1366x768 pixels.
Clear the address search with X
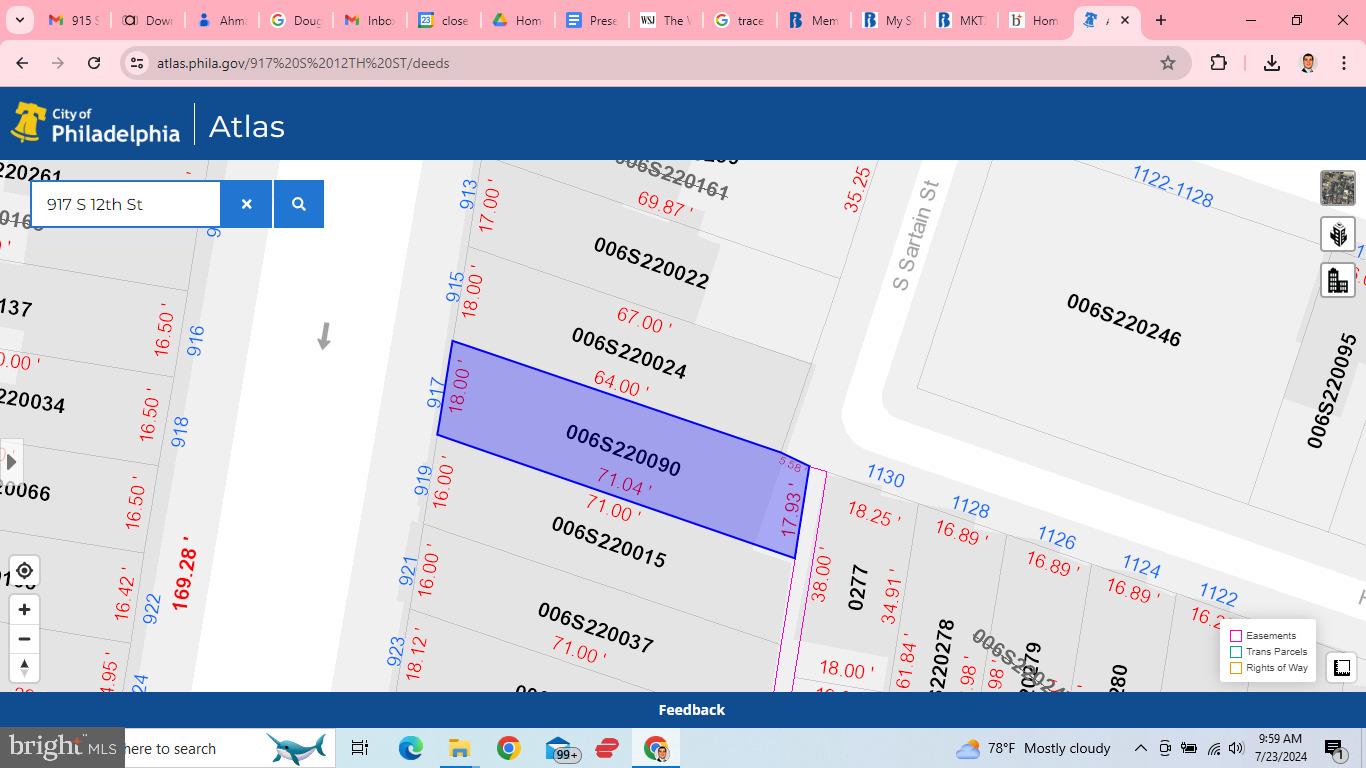pos(246,204)
